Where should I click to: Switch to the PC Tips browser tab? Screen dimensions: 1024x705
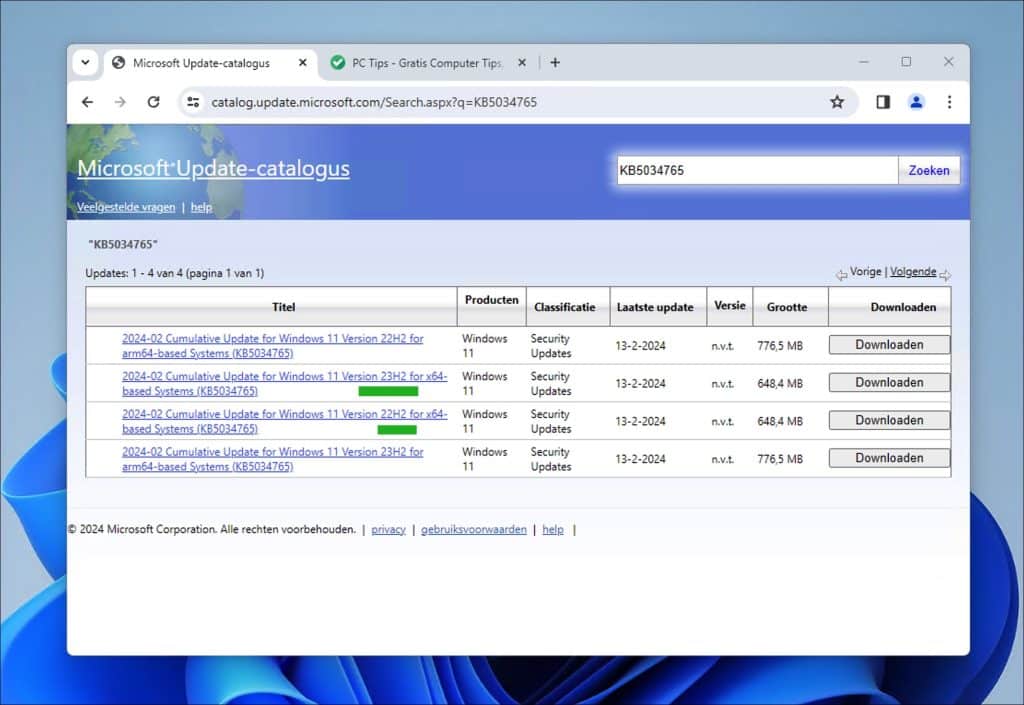[428, 63]
